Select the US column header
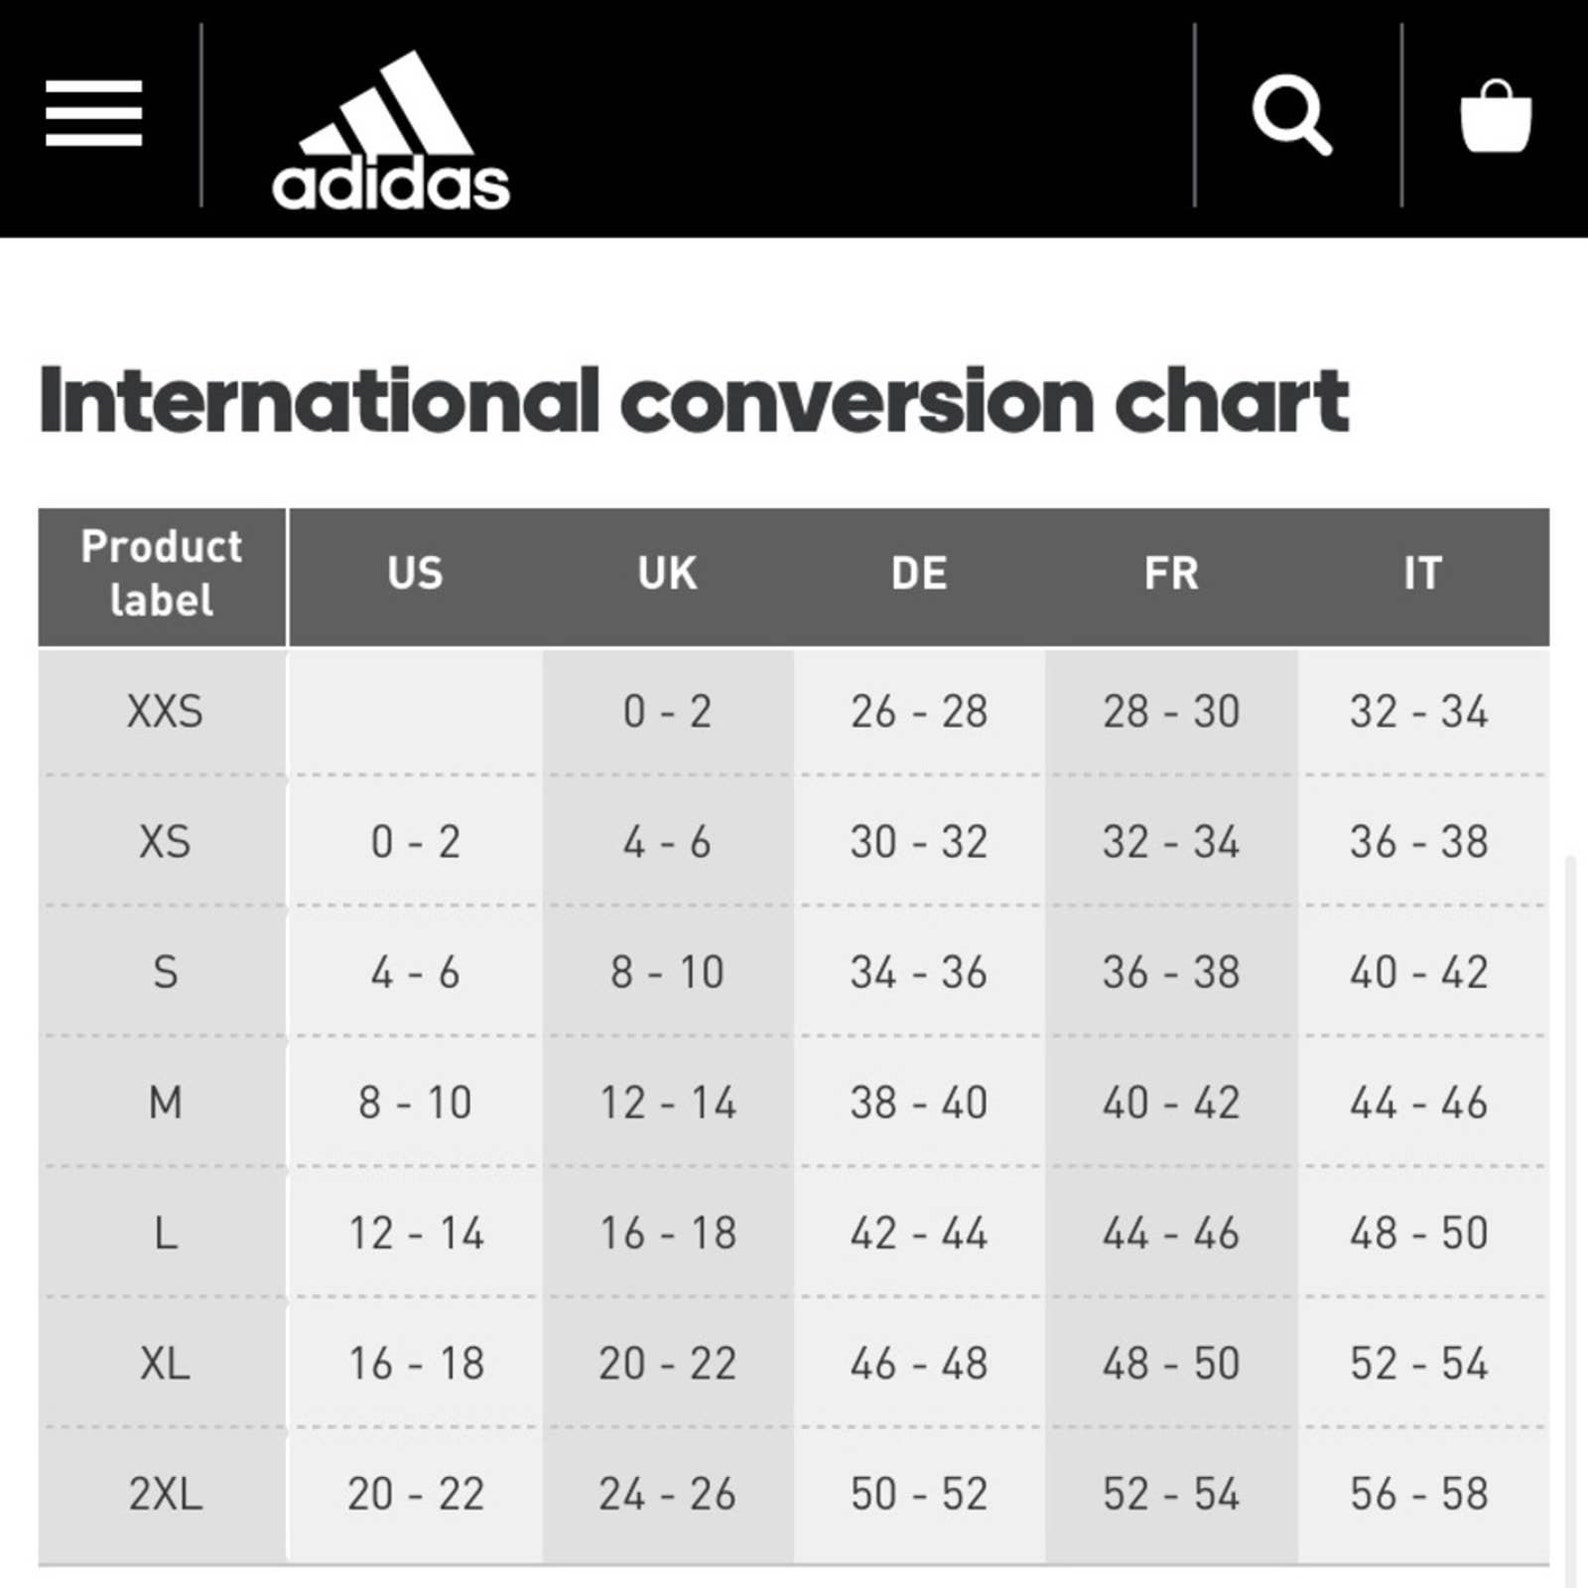The image size is (1588, 1588). click(x=415, y=574)
